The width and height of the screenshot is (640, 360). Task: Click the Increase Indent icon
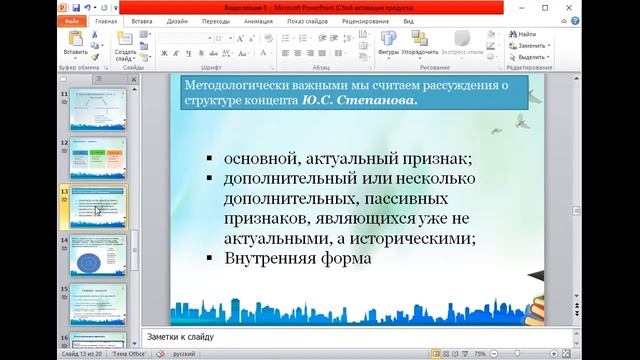click(x=334, y=38)
